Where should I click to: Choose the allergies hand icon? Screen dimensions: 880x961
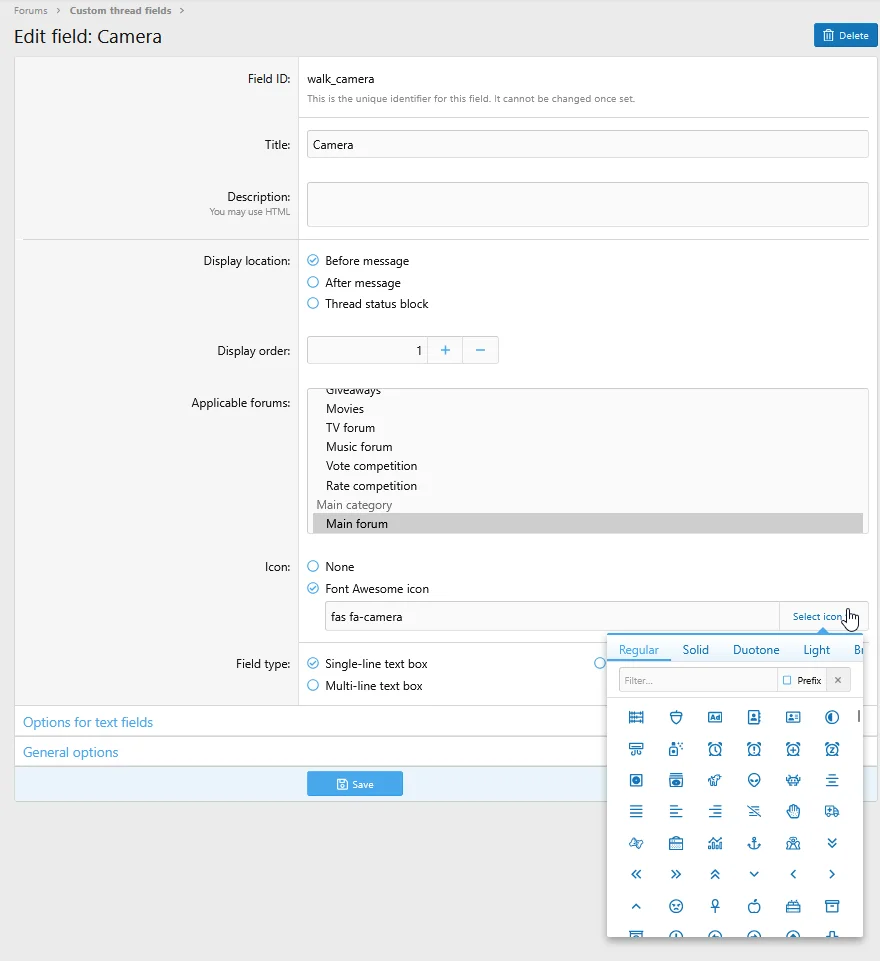[x=793, y=811]
